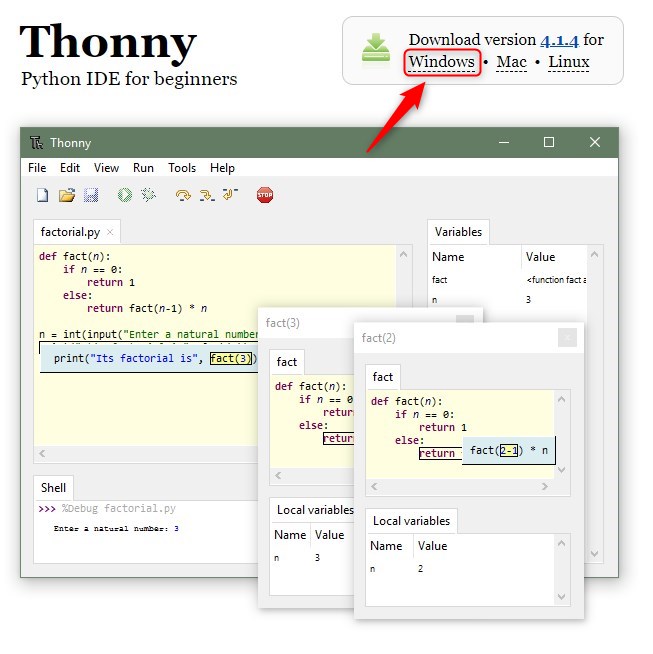This screenshot has height=654, width=653.
Task: Click the Step over debugger icon
Action: [x=183, y=195]
